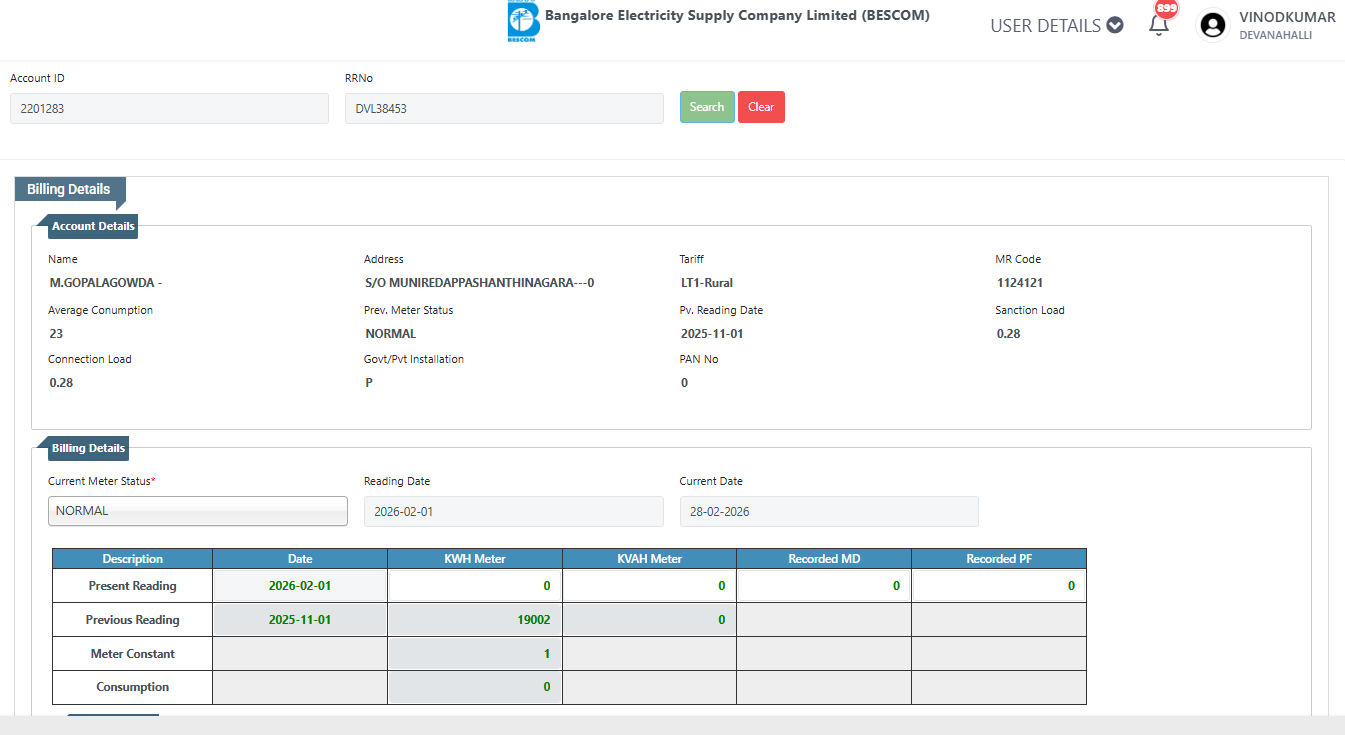Select the Reading Date field
The image size is (1345, 735).
513,511
